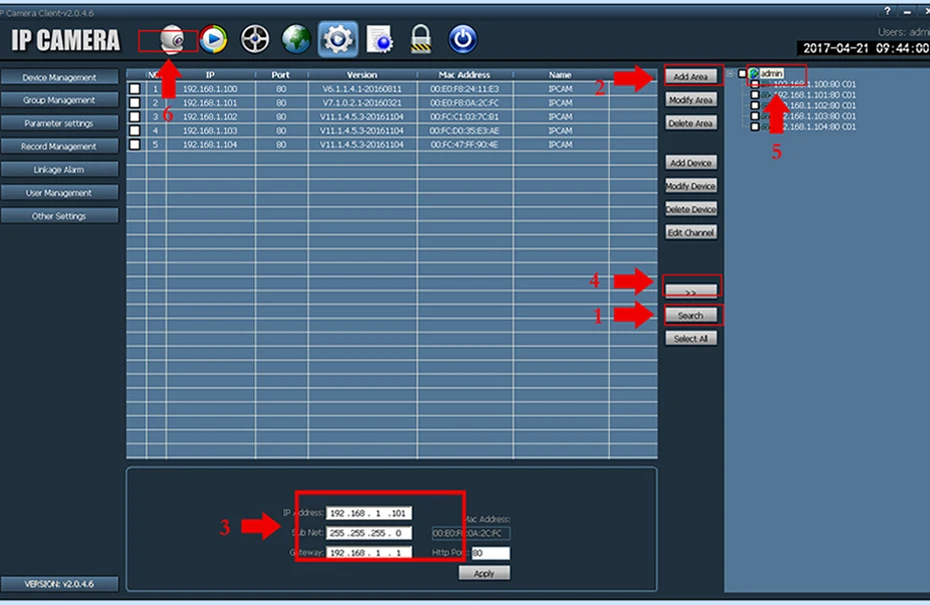The height and width of the screenshot is (605, 930).
Task: Click the Port column header
Action: tap(281, 75)
